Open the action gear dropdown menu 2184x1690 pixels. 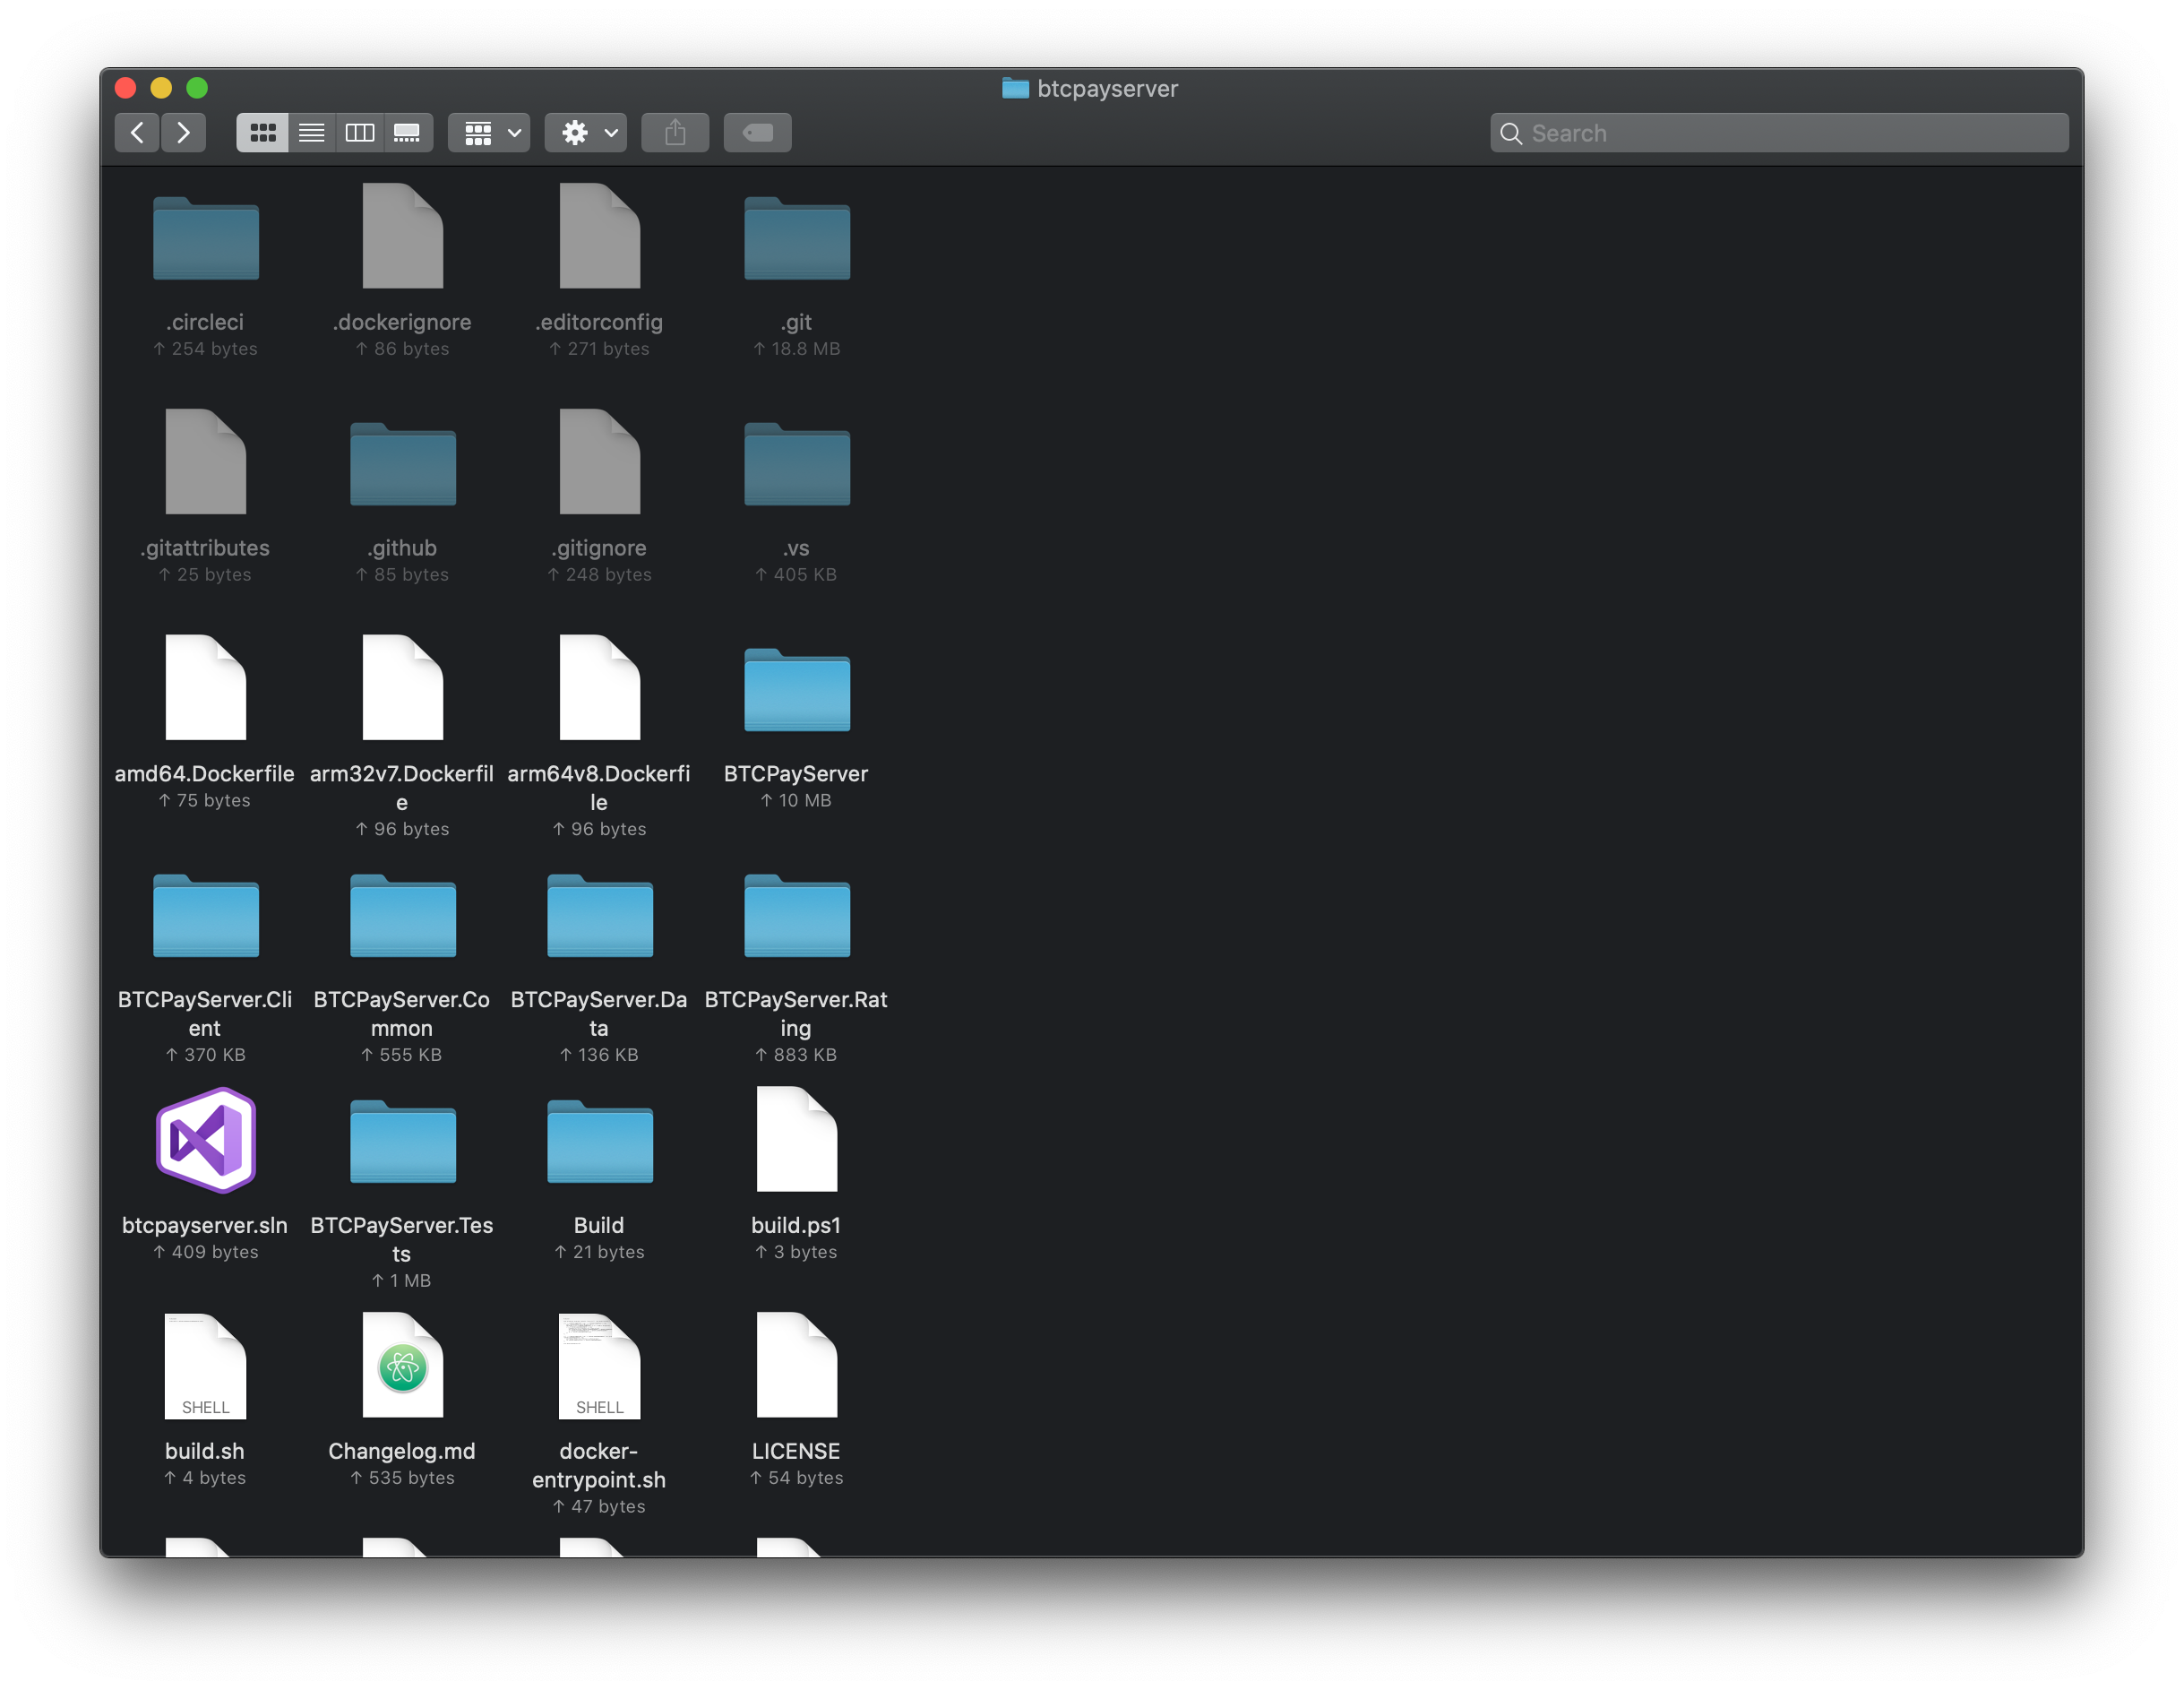[585, 132]
